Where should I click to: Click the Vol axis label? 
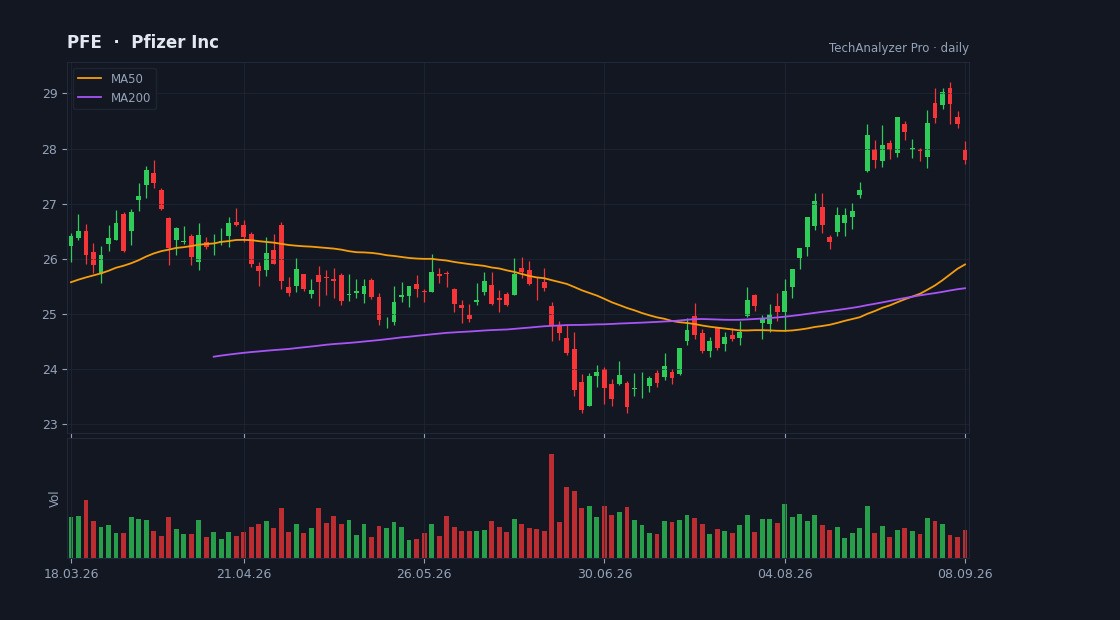coord(54,499)
